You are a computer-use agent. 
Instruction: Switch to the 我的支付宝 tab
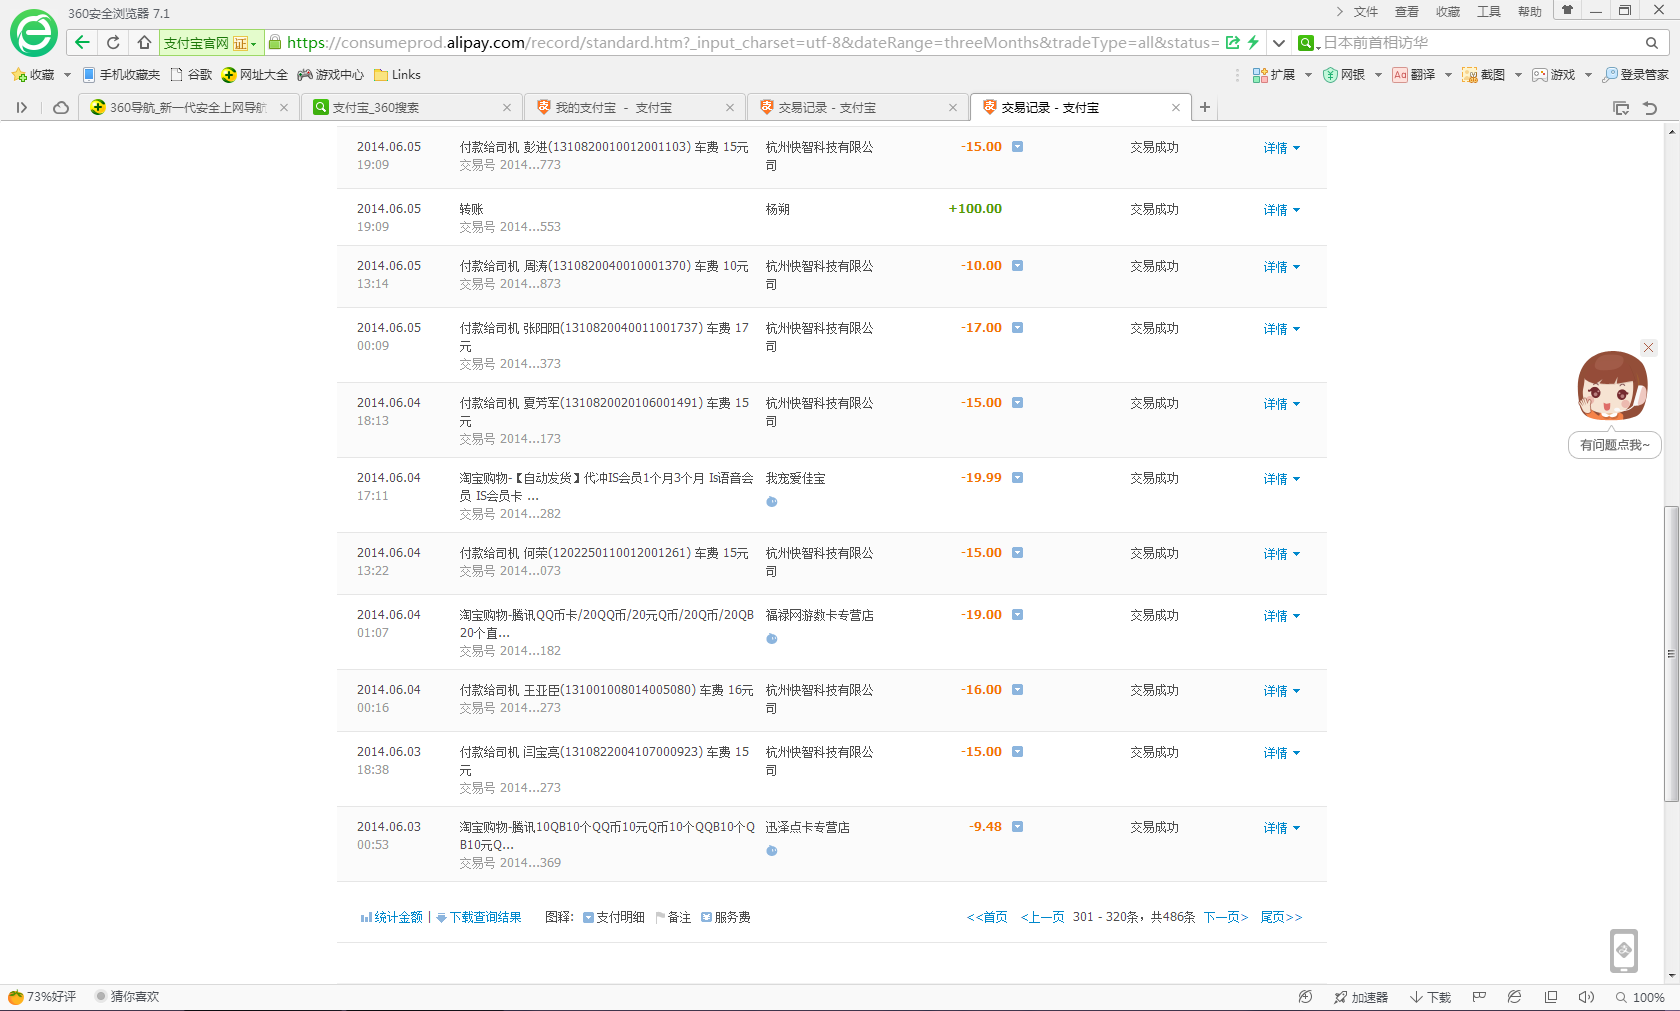point(613,108)
